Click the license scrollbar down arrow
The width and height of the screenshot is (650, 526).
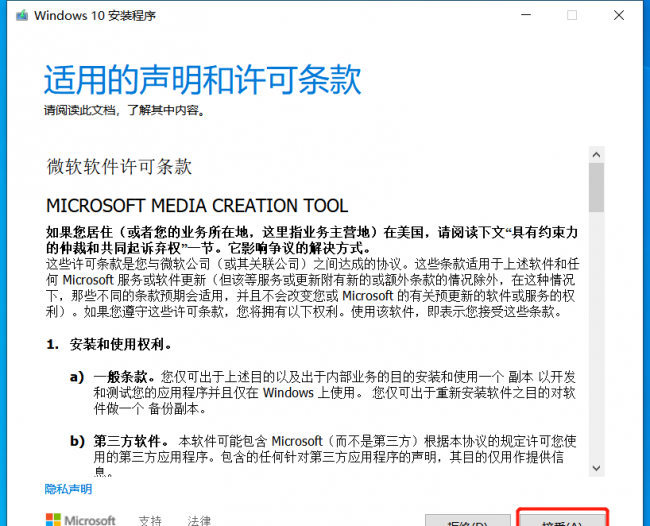point(597,468)
